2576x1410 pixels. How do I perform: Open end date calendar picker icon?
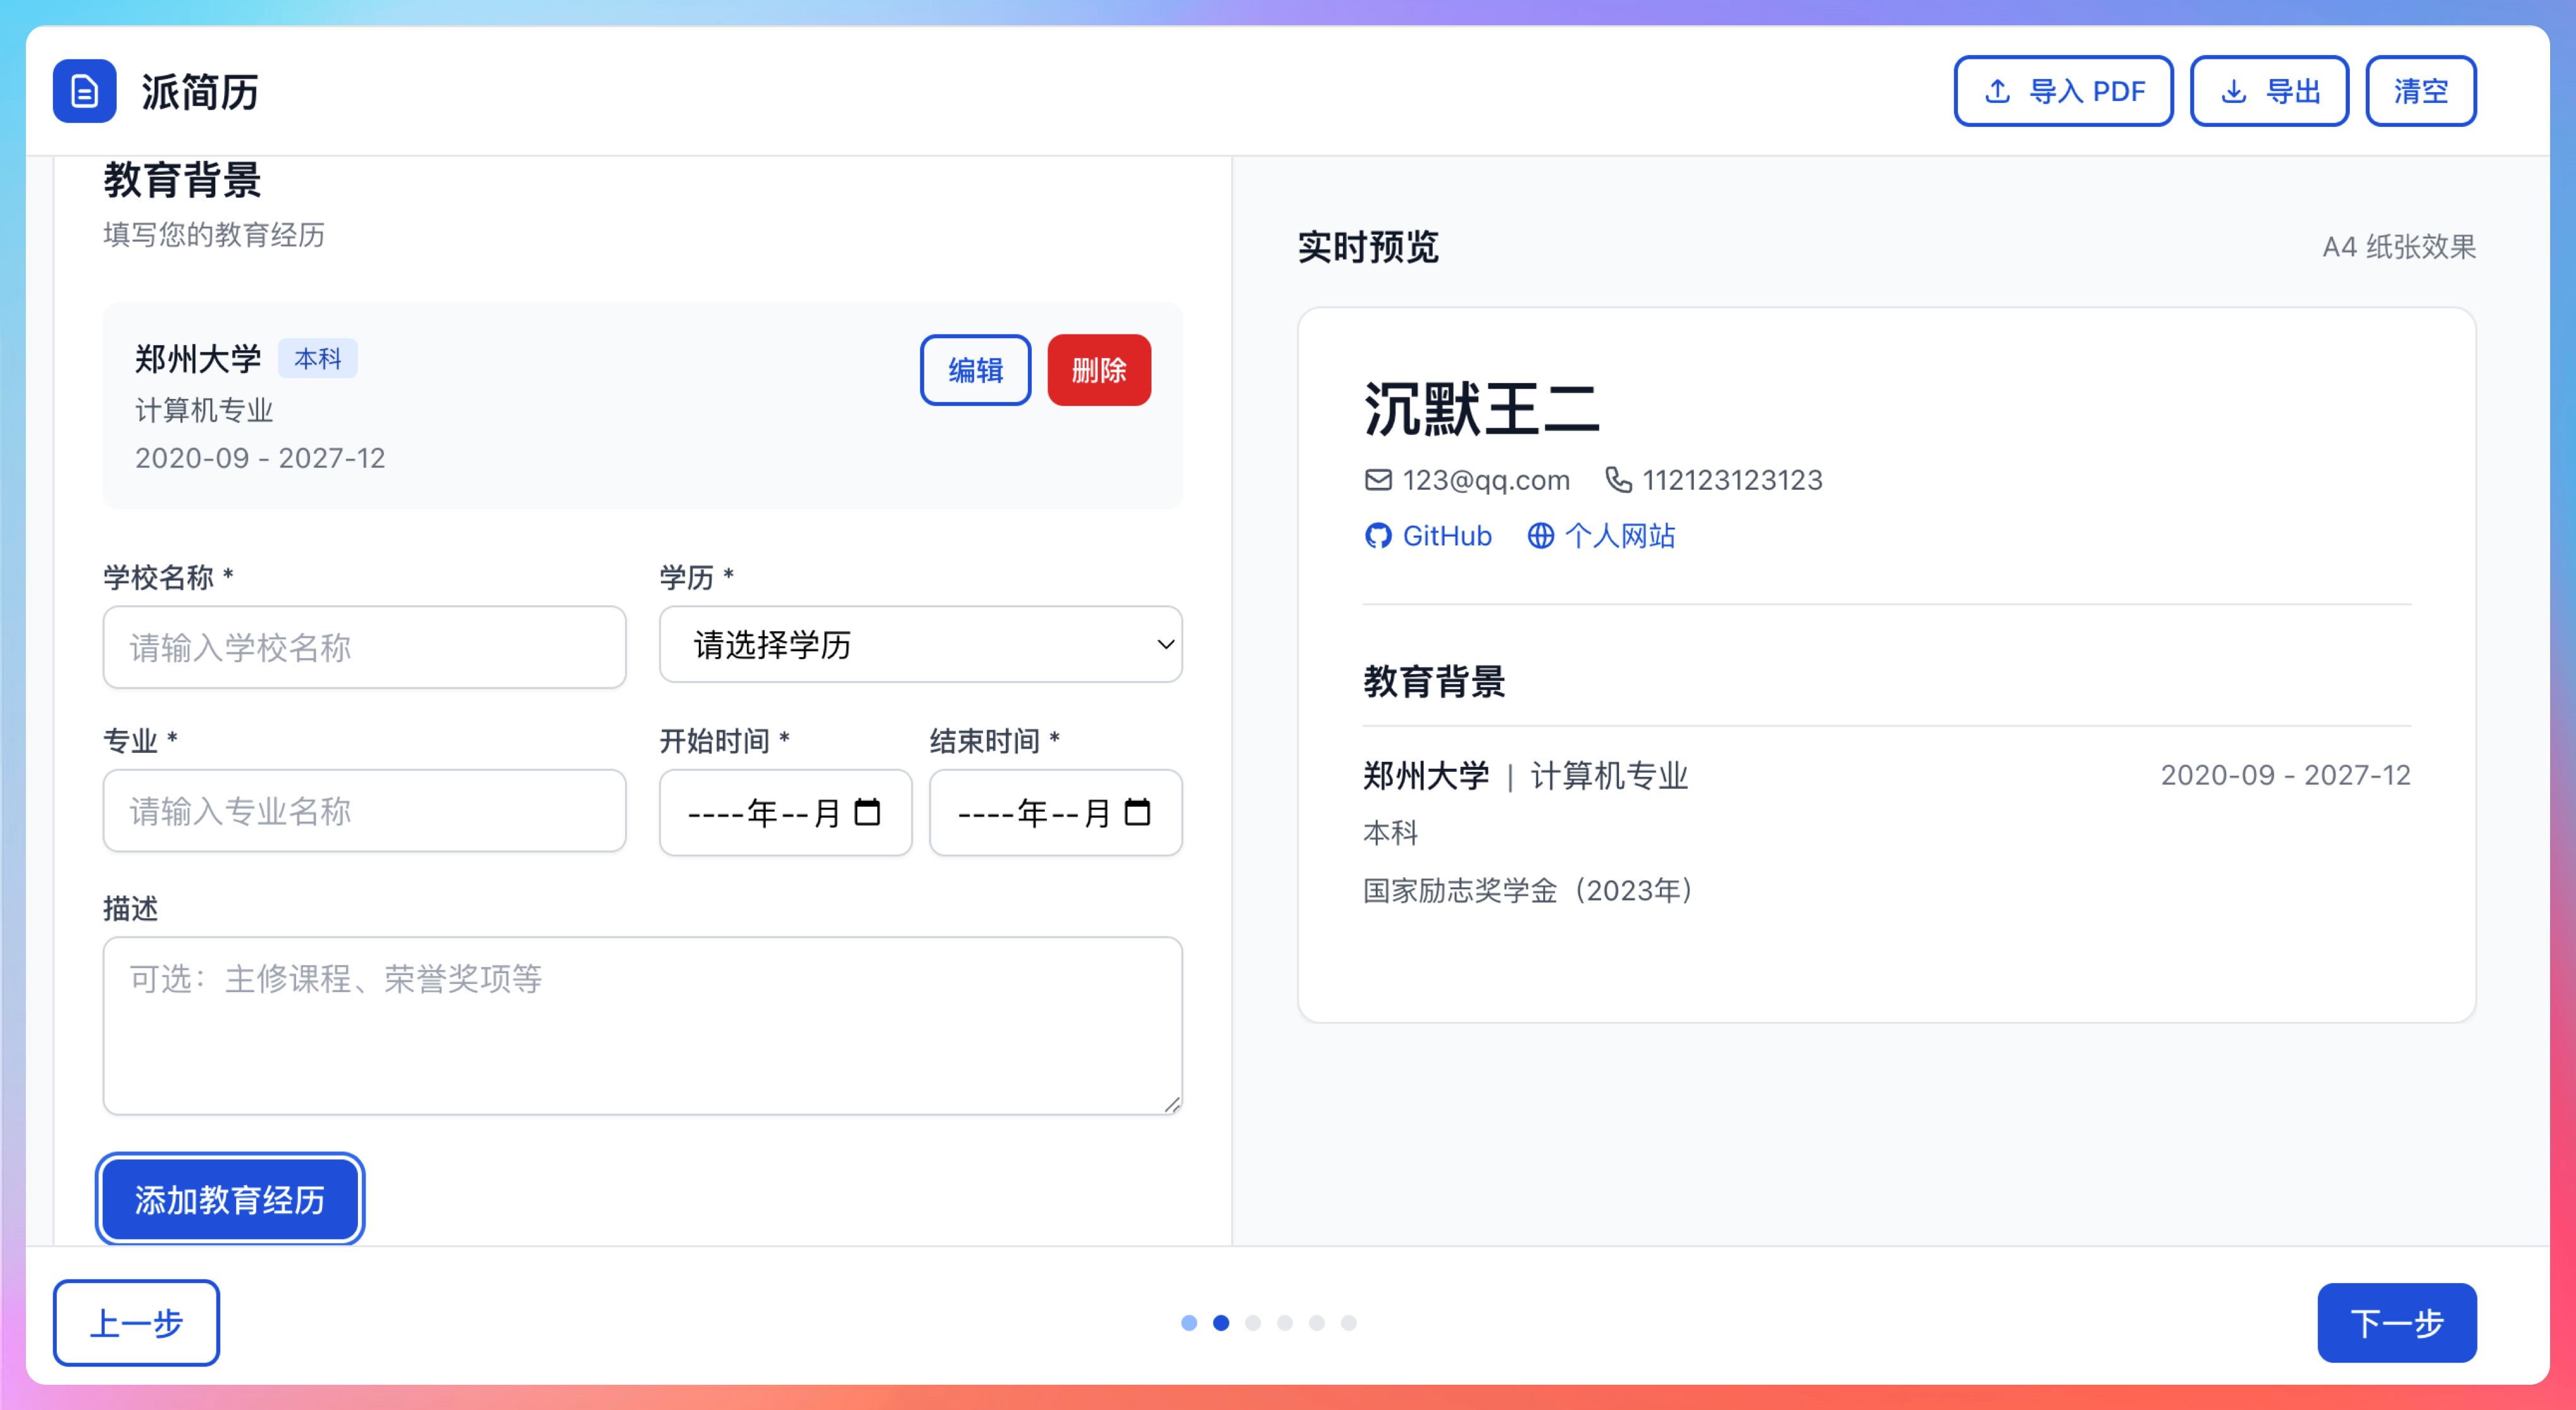tap(1137, 812)
